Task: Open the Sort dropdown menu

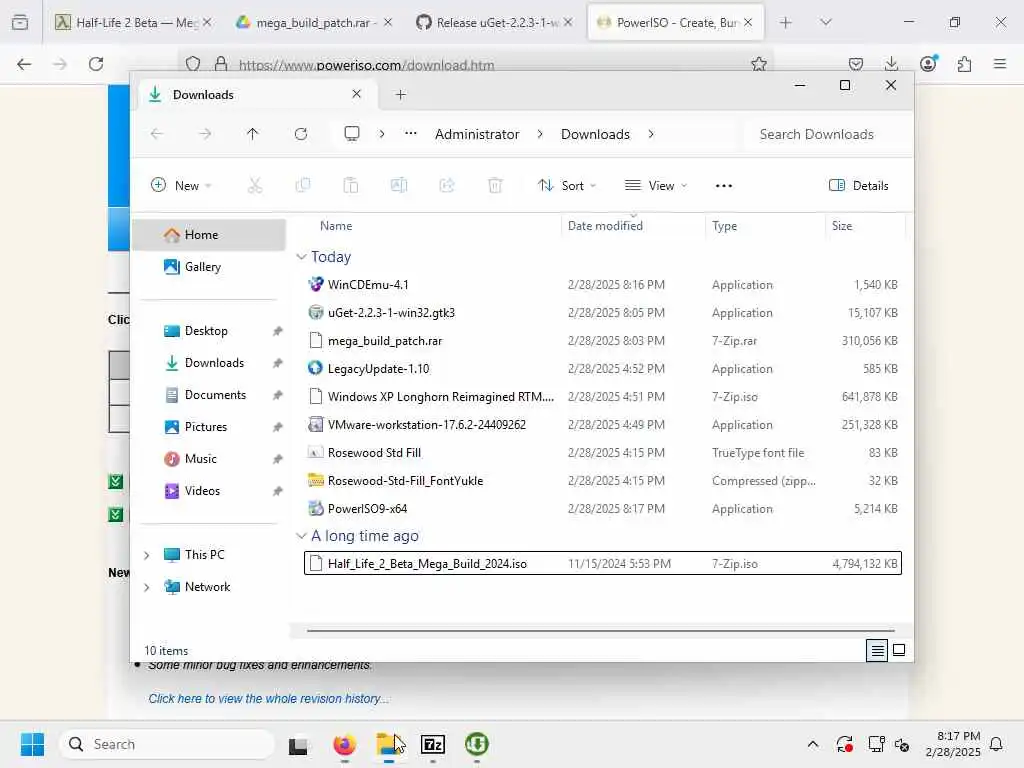Action: pos(566,185)
